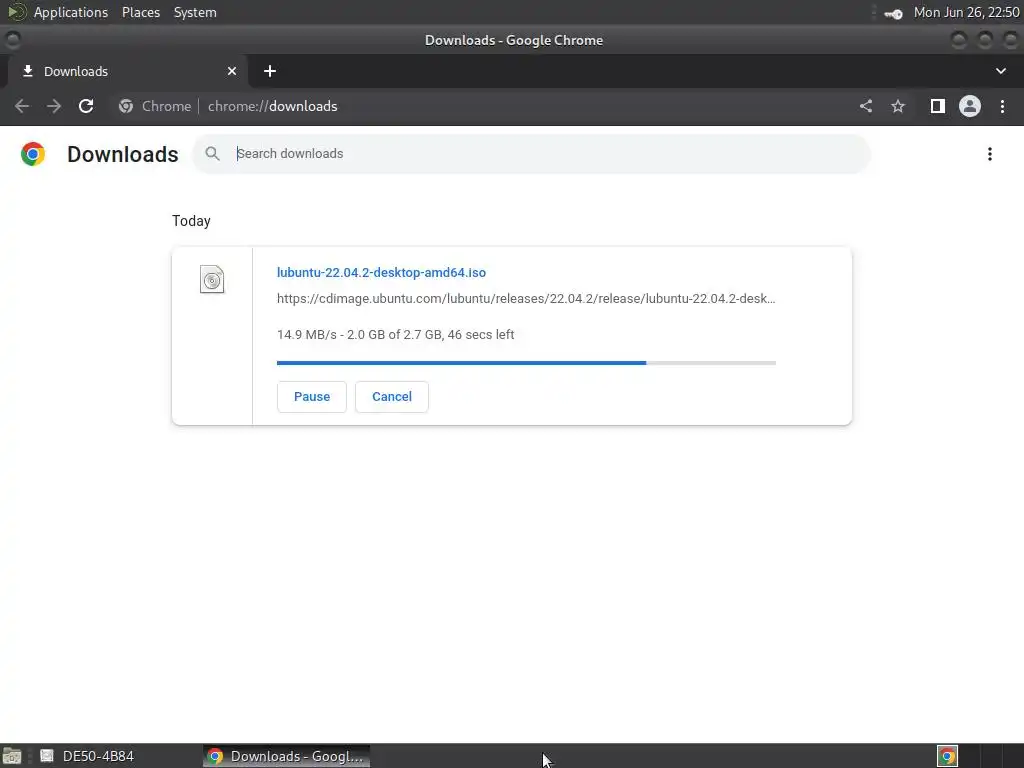Pause the lubuntu ISO download

(312, 396)
